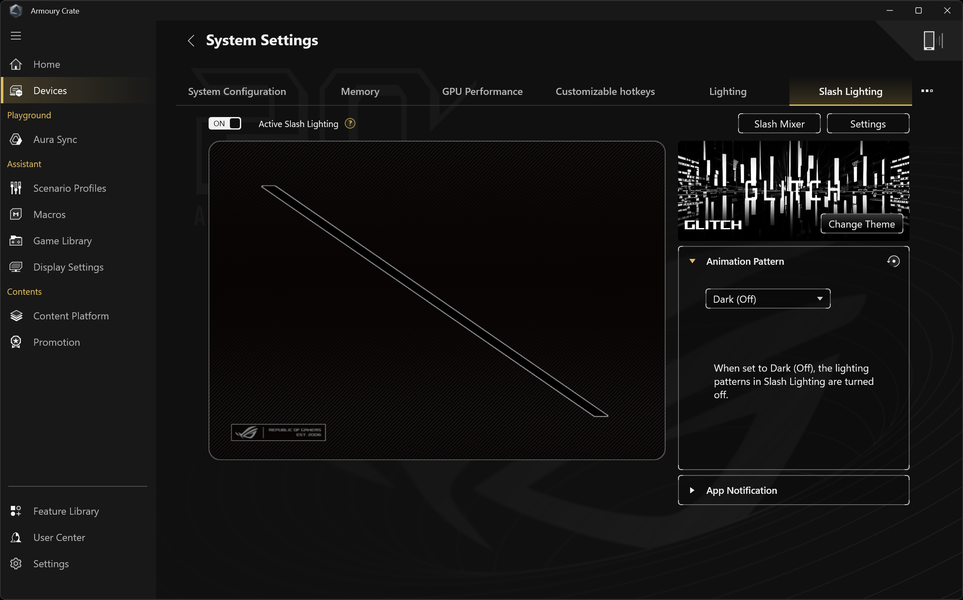963x600 pixels.
Task: Click the Content Platform icon
Action: pos(16,316)
